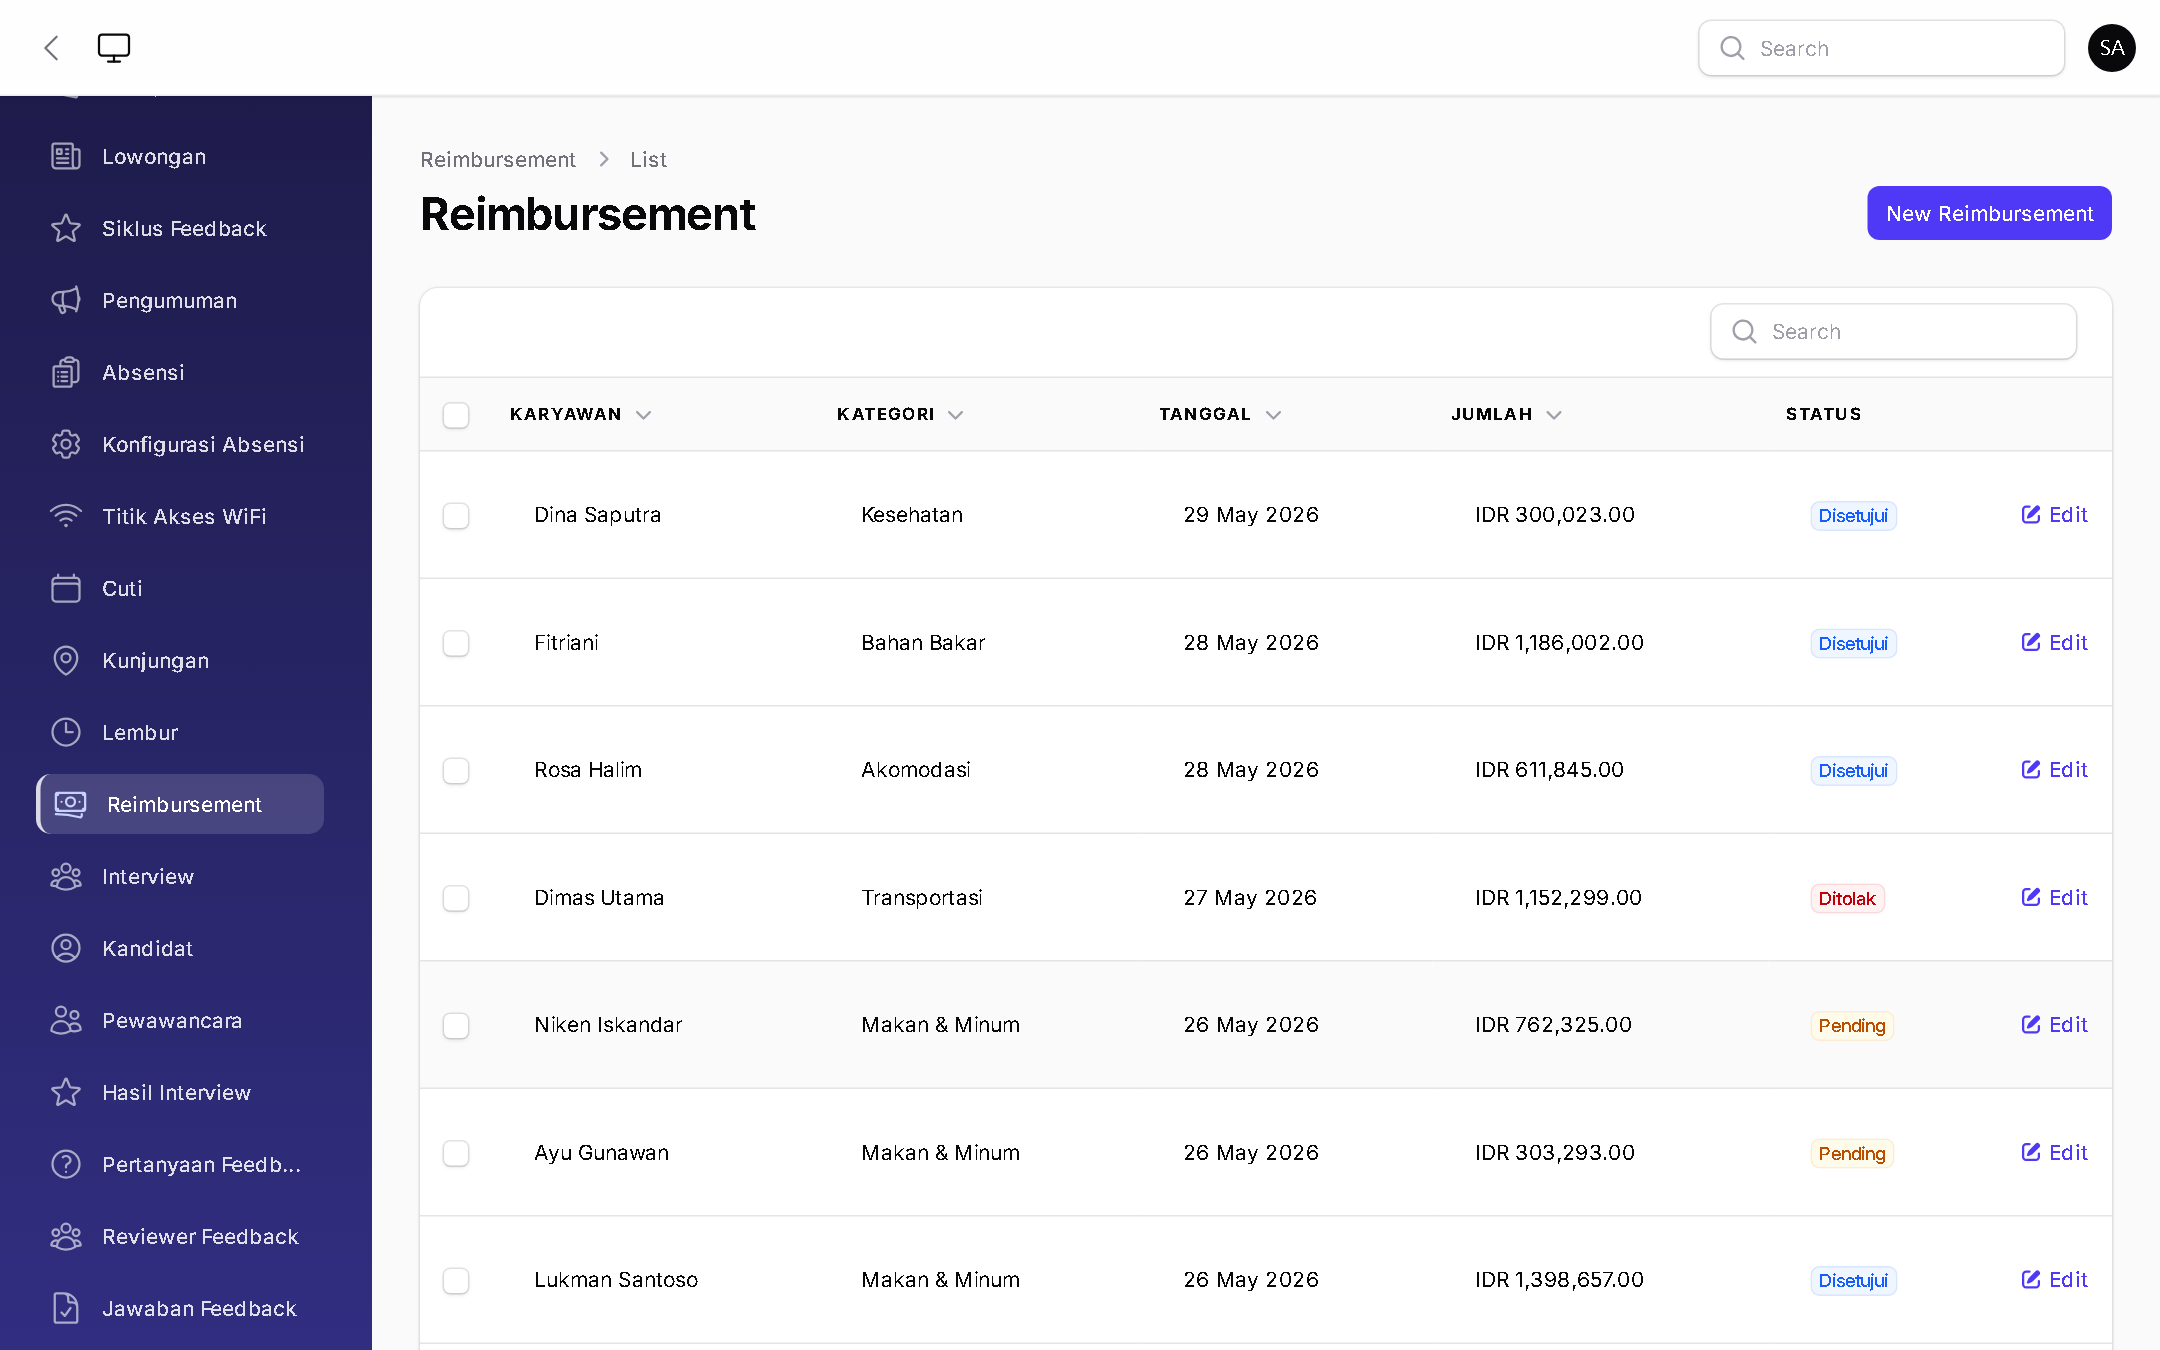Viewport: 2160px width, 1350px height.
Task: Click the New Reimbursement button
Action: [1989, 213]
